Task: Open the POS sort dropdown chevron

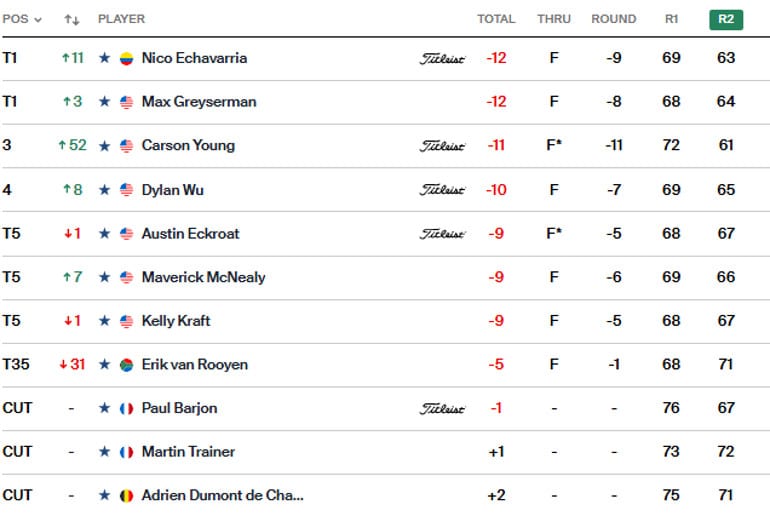Action: click(38, 20)
